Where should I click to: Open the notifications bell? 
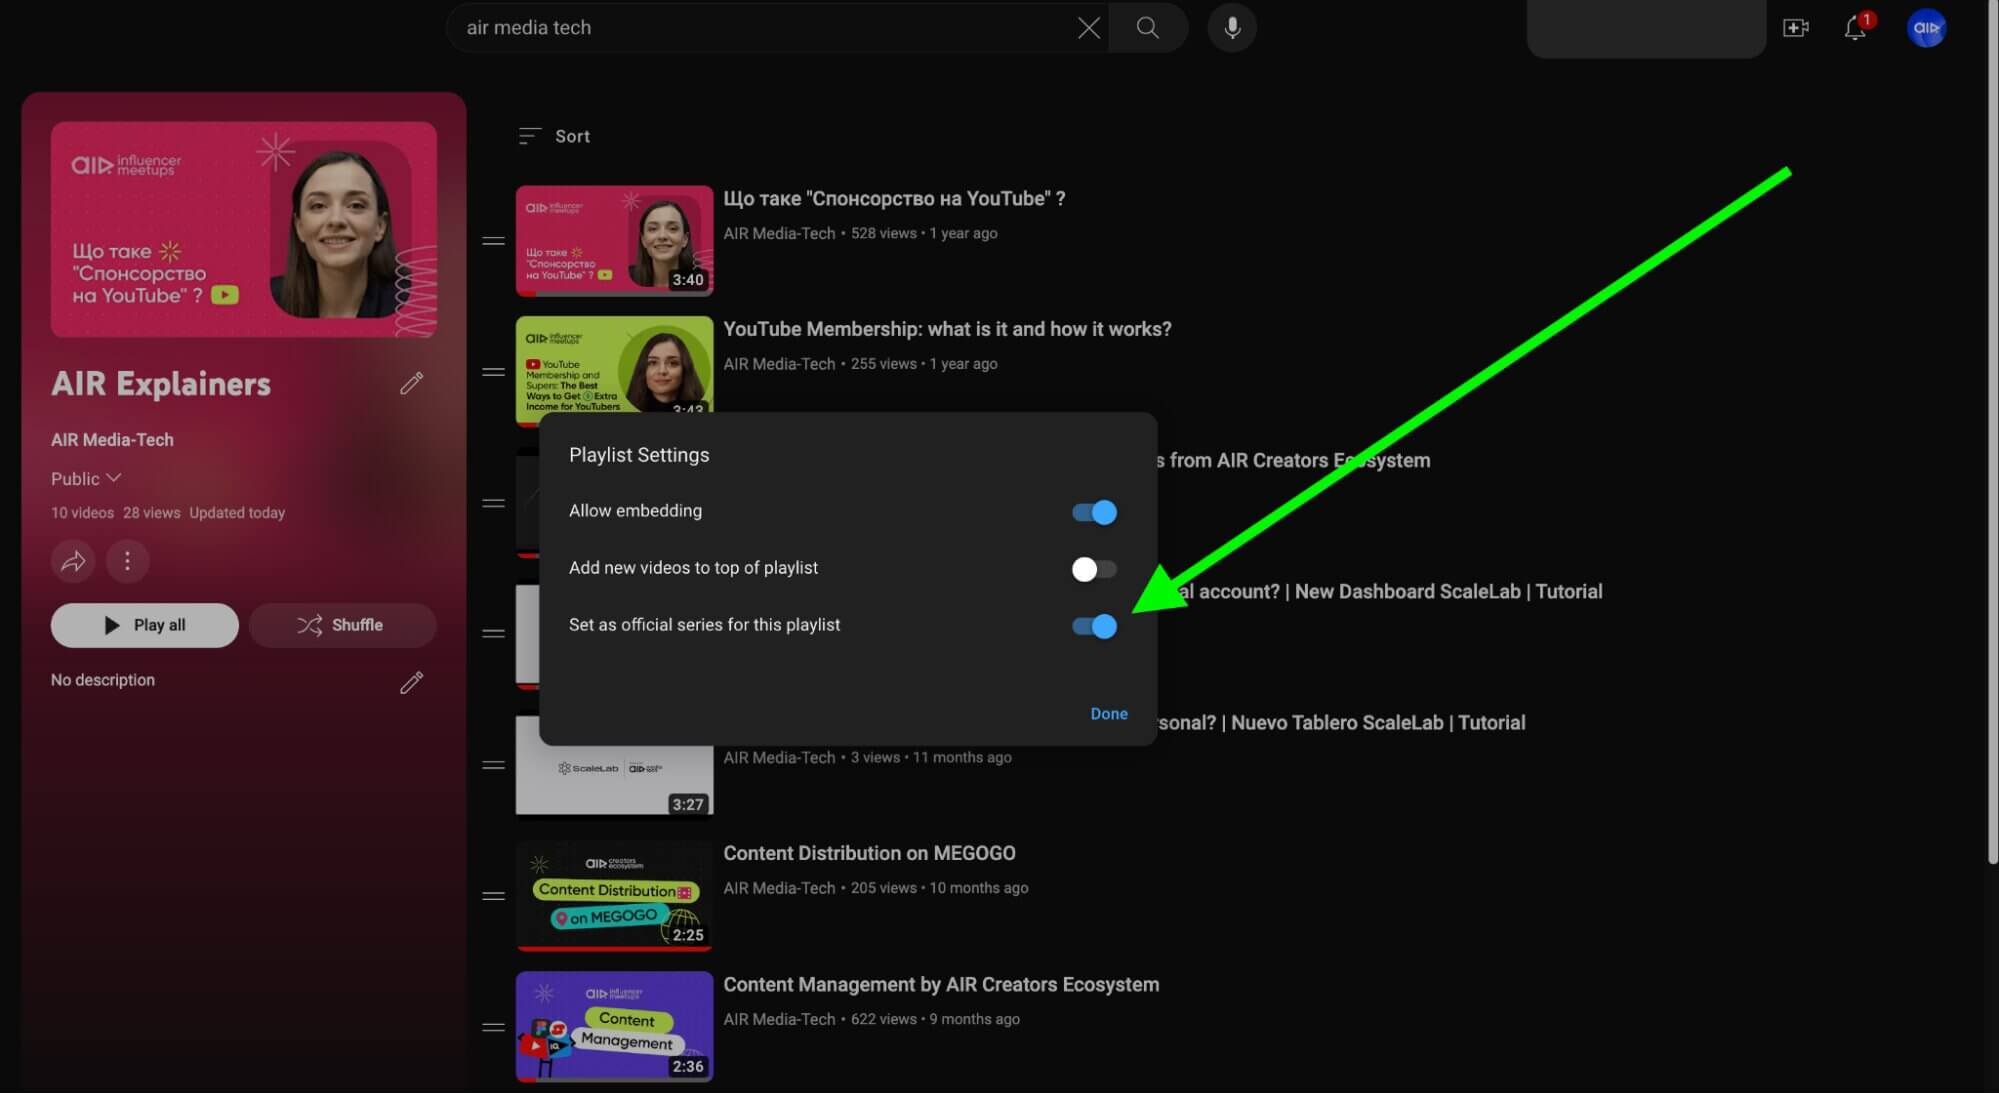click(1855, 28)
